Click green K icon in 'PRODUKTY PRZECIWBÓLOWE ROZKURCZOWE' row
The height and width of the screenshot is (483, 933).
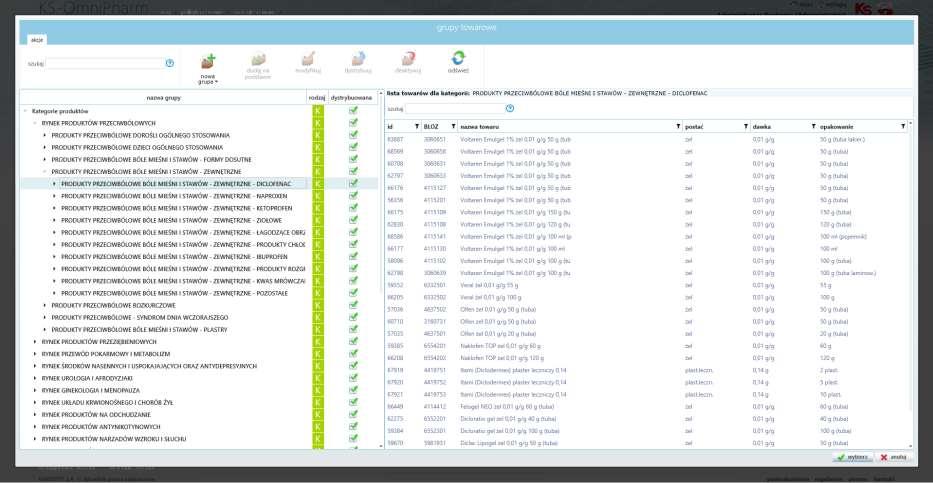tap(318, 306)
